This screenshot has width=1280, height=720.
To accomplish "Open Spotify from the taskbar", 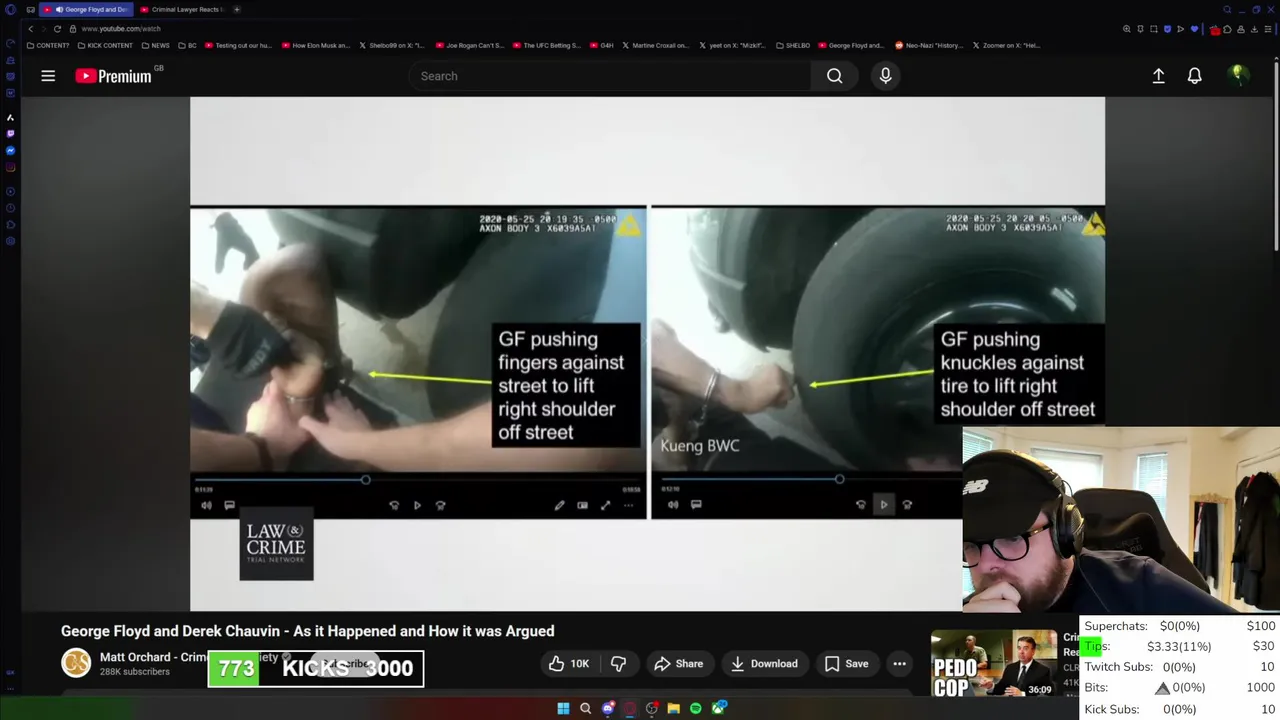I will [696, 709].
